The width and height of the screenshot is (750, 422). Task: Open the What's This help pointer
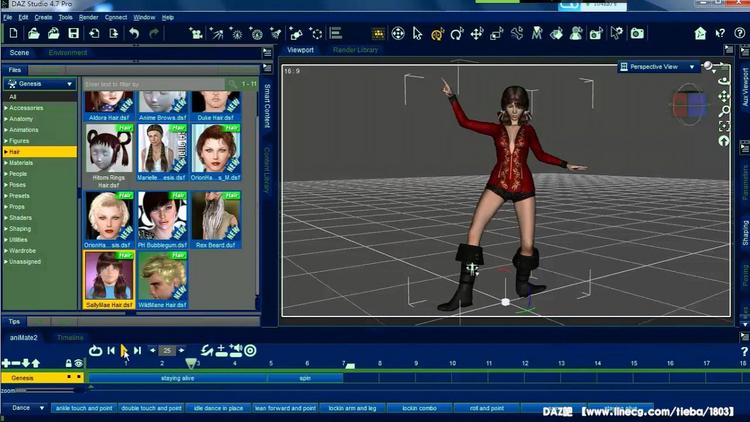tap(720, 33)
